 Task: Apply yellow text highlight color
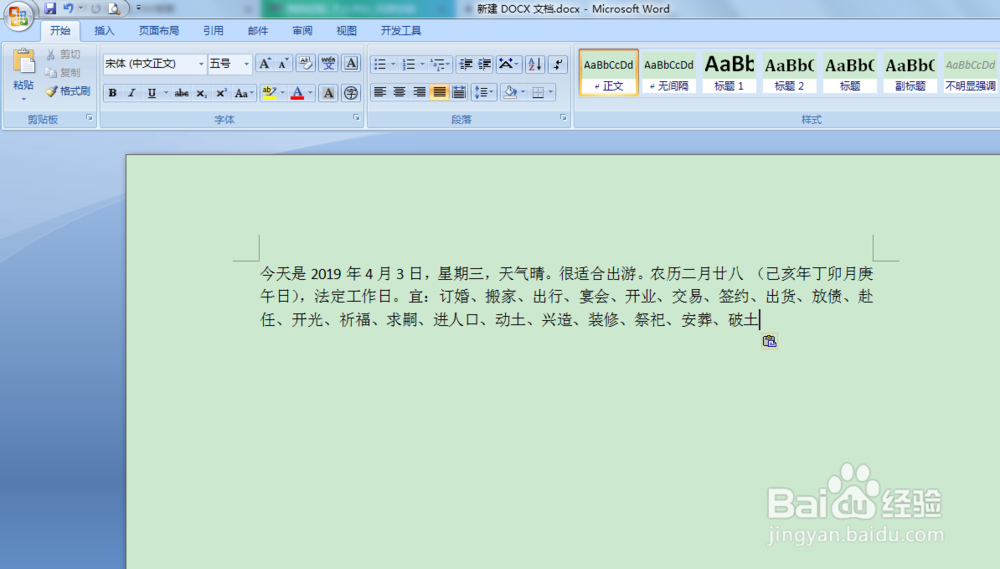point(269,93)
